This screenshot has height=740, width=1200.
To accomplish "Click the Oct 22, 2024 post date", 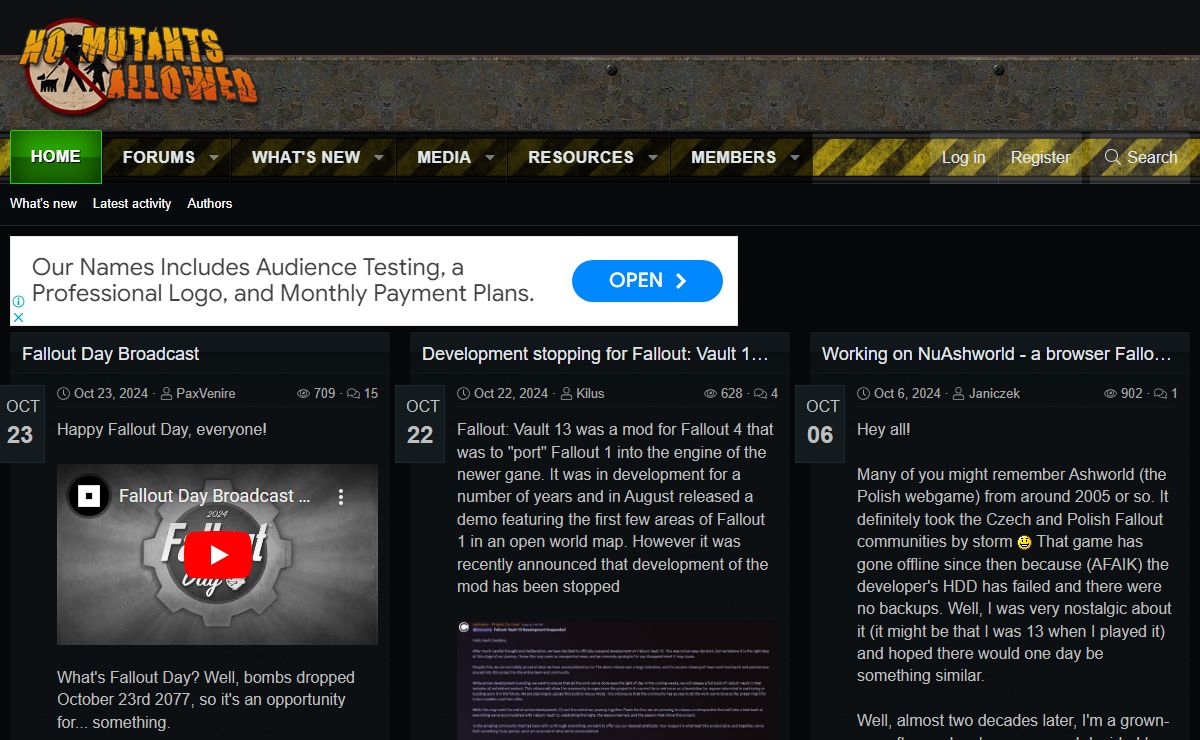I will click(x=511, y=393).
